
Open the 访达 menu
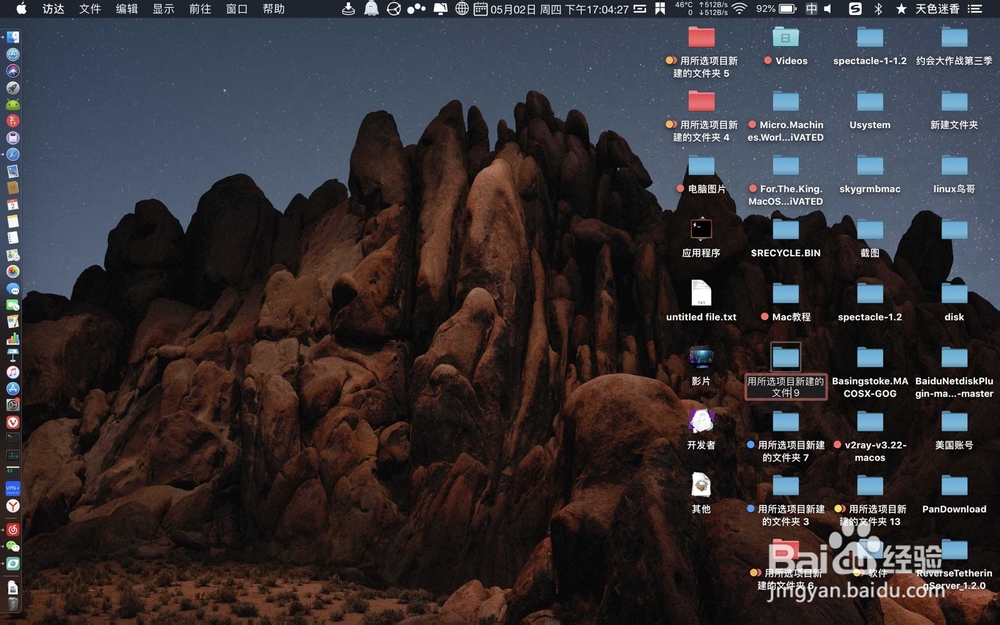pos(54,9)
